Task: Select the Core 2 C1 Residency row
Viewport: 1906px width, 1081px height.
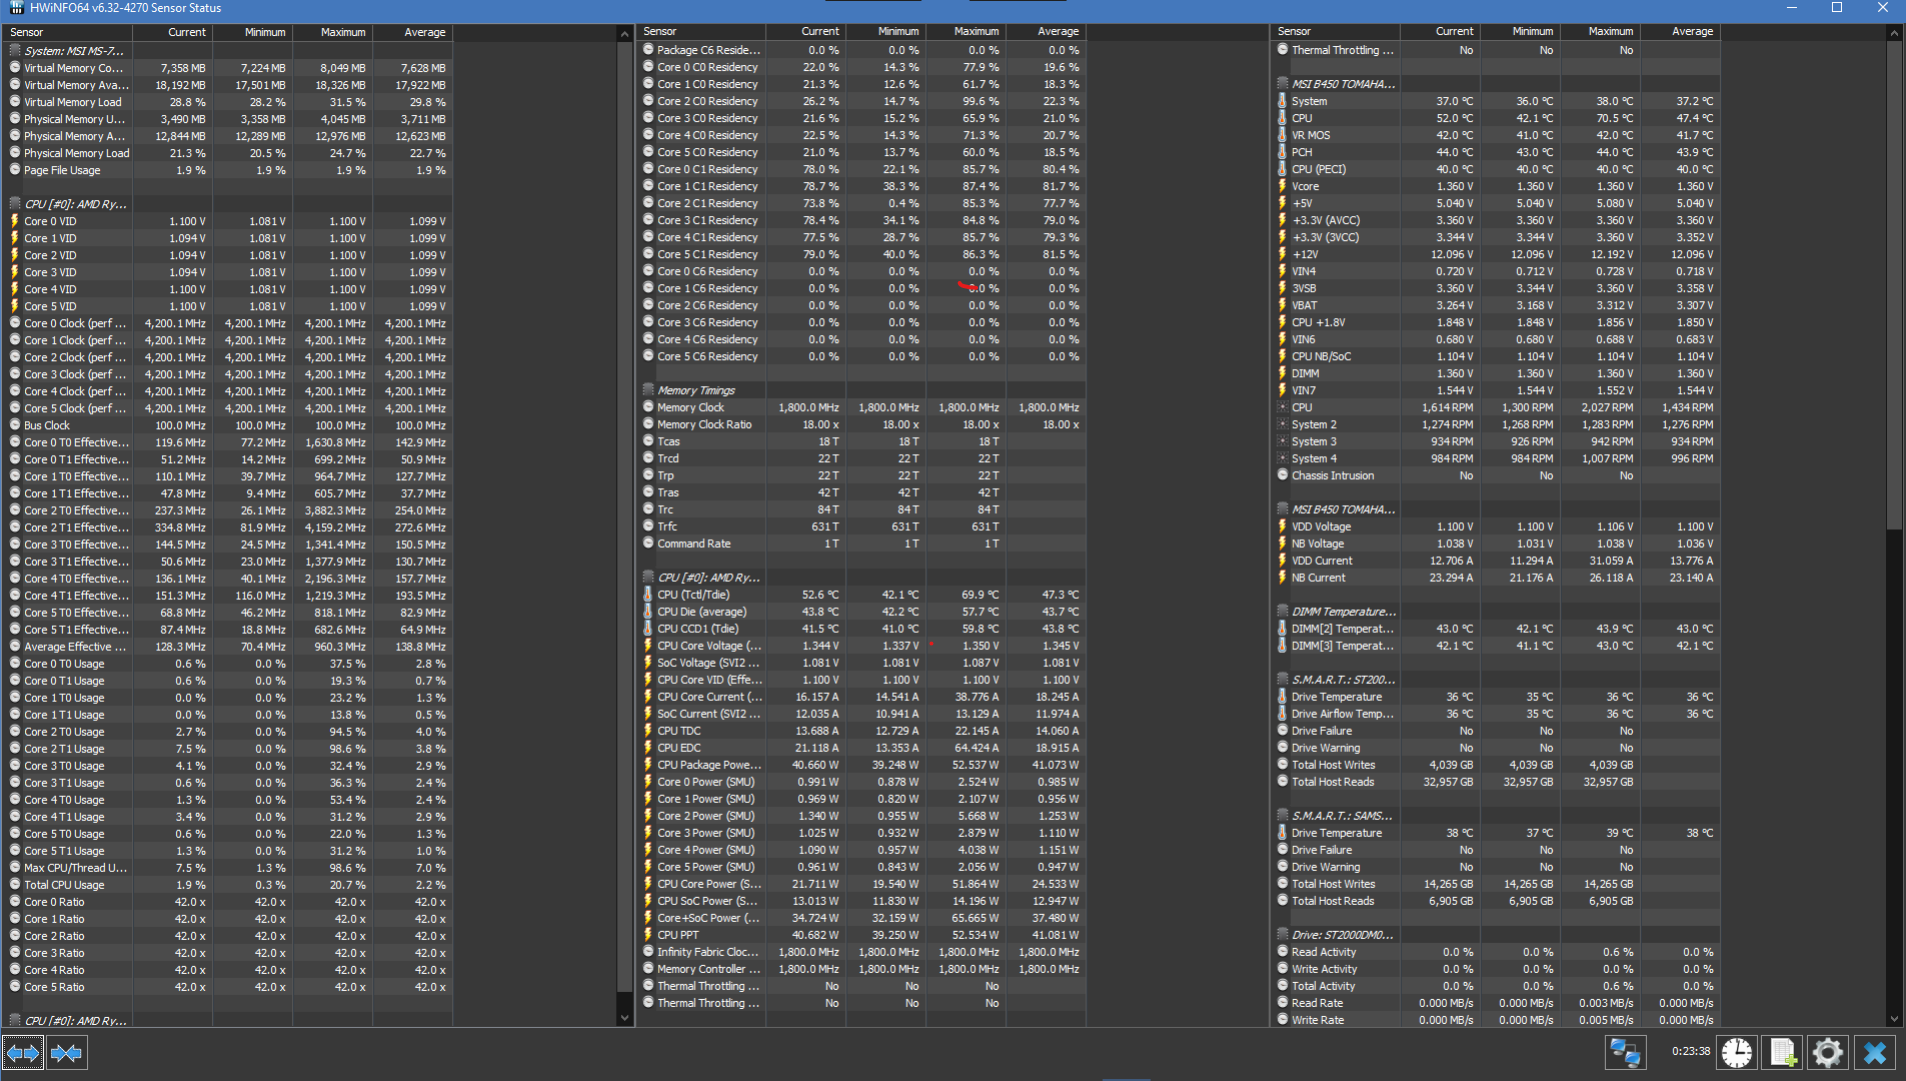Action: pyautogui.click(x=862, y=203)
